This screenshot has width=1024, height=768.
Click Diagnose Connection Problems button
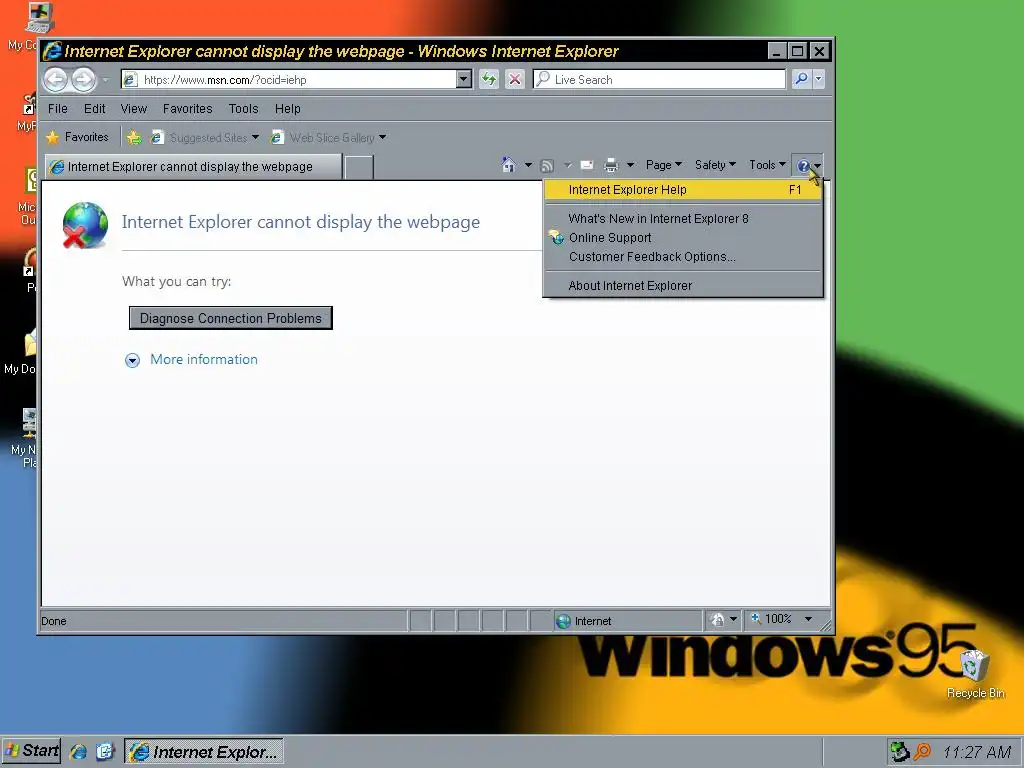[231, 318]
